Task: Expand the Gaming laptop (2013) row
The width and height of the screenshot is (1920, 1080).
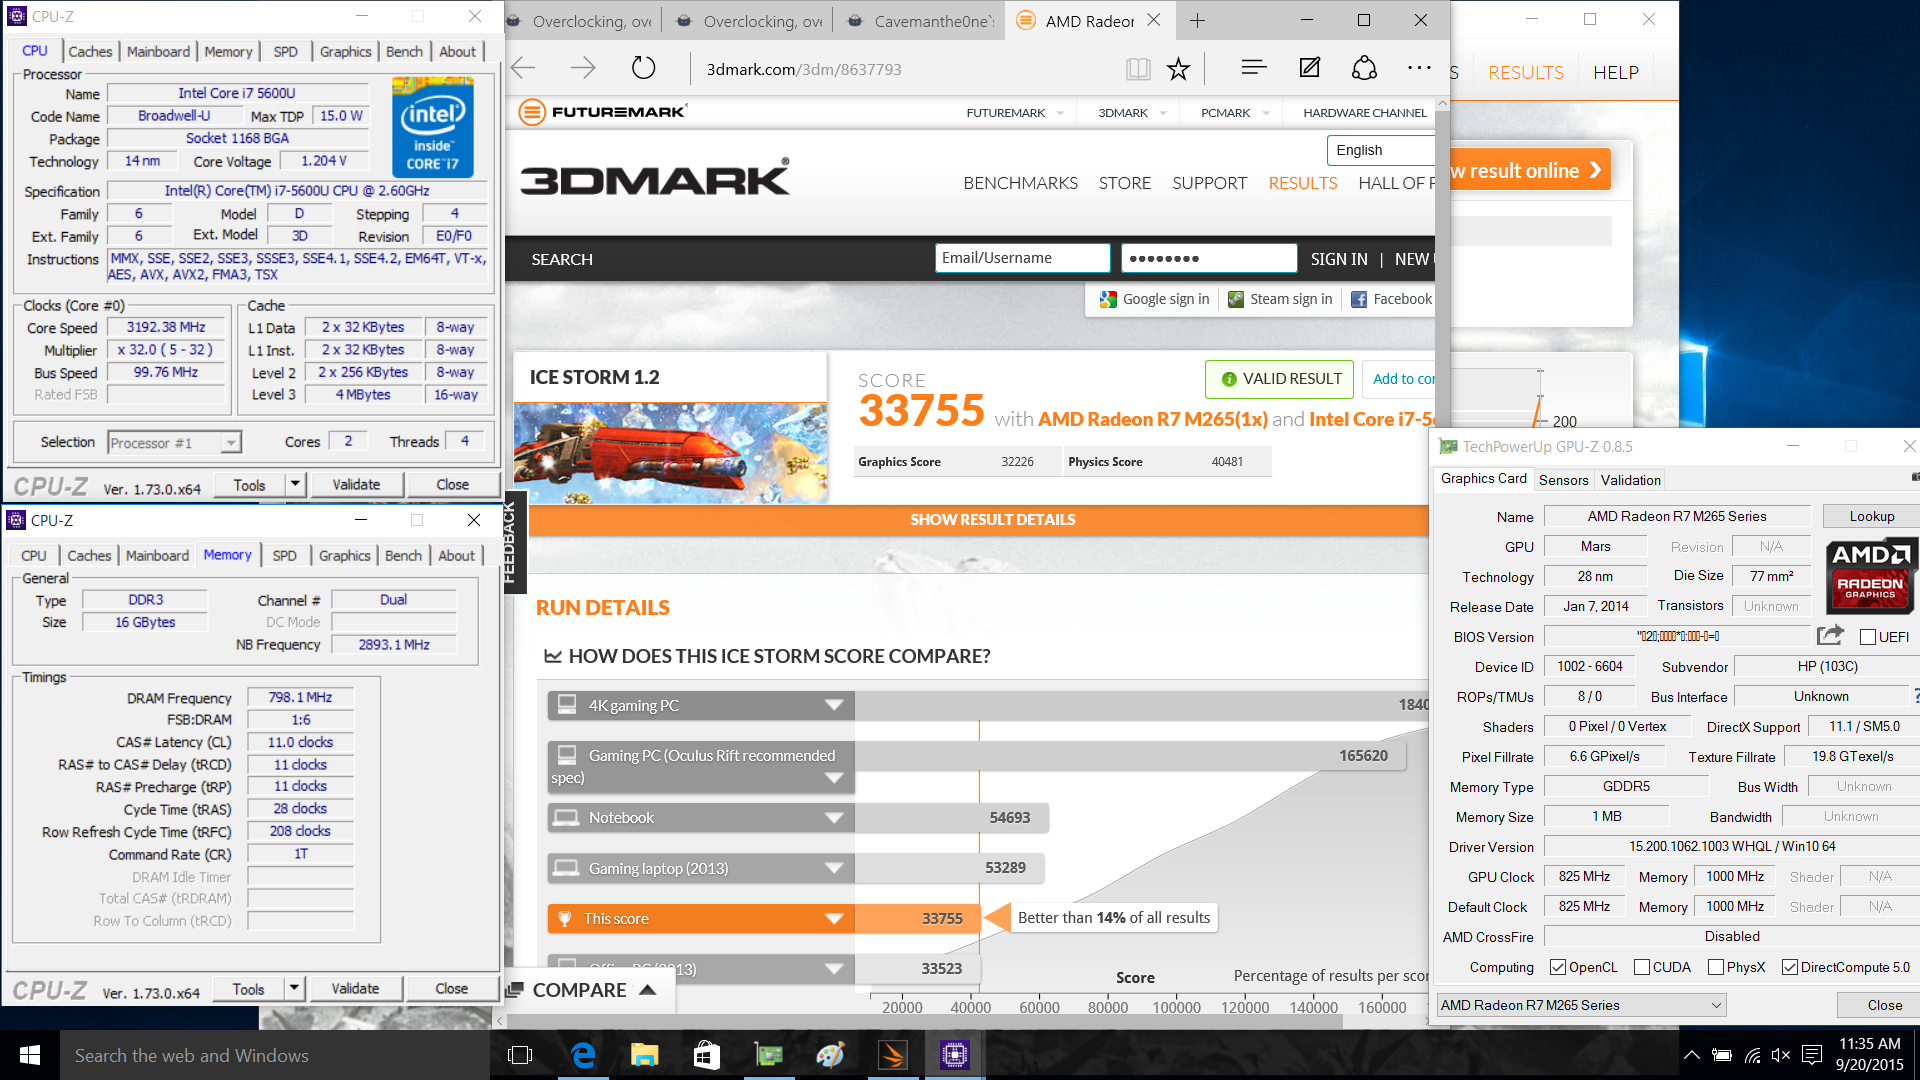Action: (833, 868)
